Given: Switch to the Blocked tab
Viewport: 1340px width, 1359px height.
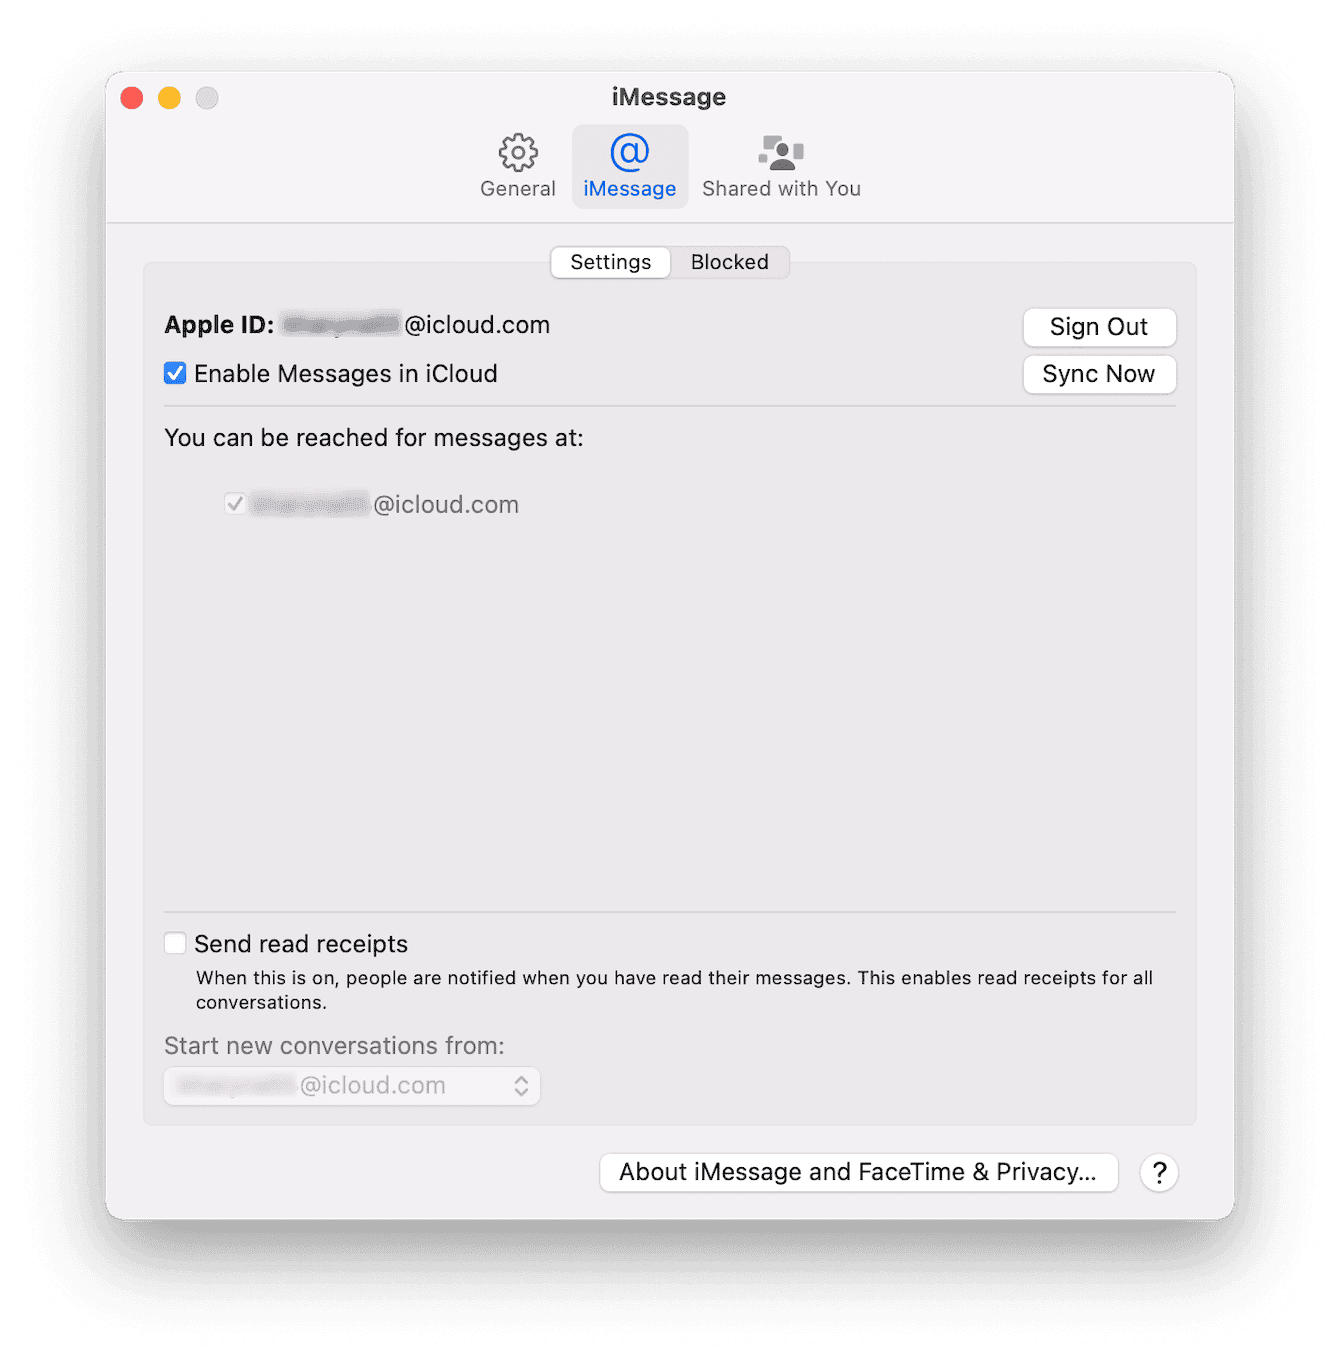Looking at the screenshot, I should (x=729, y=262).
